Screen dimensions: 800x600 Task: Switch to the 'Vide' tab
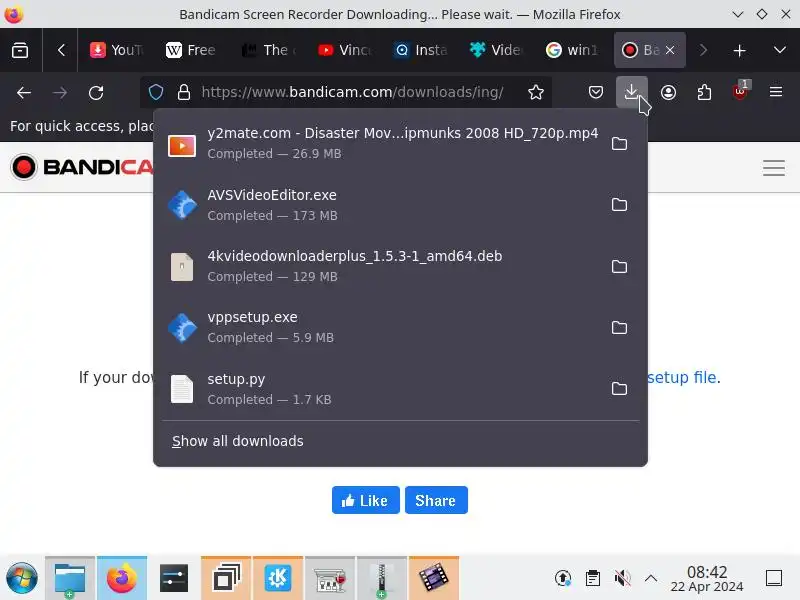(x=496, y=50)
